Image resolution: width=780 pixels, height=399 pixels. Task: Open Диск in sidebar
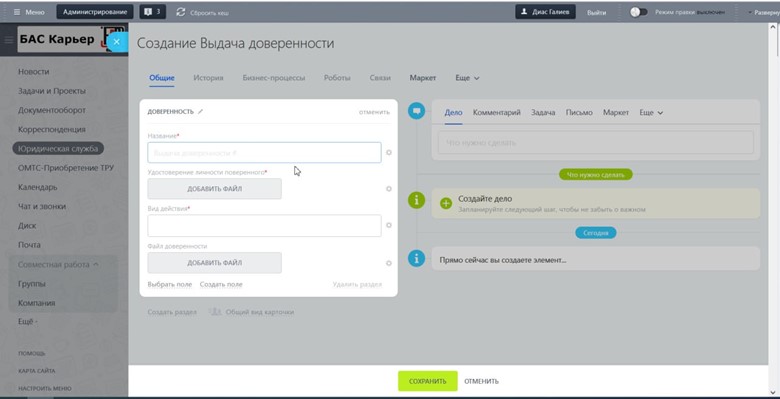[27, 226]
